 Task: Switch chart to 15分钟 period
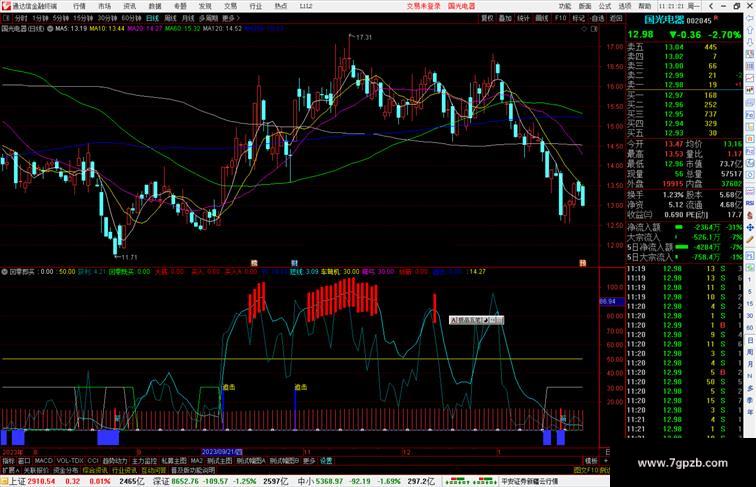[x=83, y=18]
